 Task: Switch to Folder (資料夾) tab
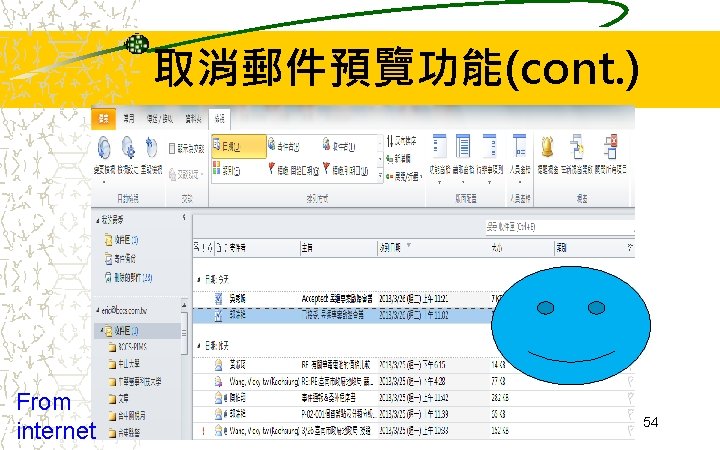(x=193, y=119)
